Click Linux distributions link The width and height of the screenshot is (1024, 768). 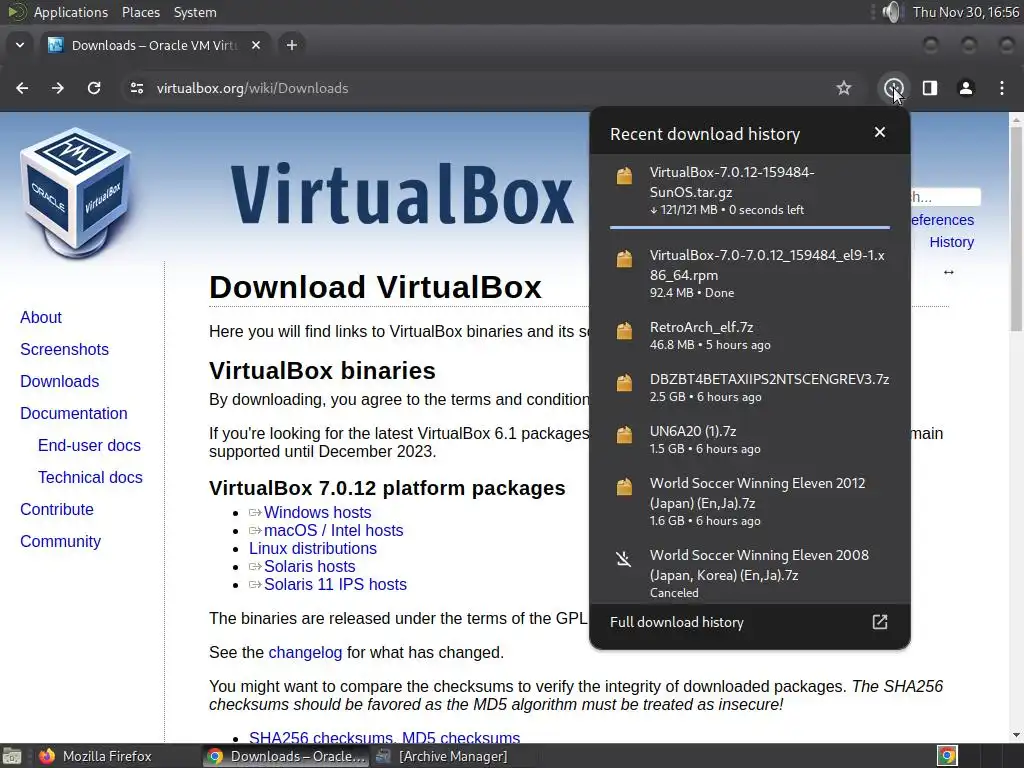pyautogui.click(x=313, y=549)
